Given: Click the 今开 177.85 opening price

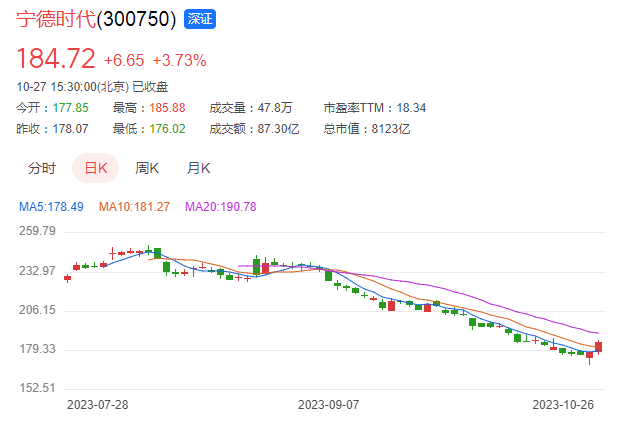Looking at the screenshot, I should click(x=52, y=108).
